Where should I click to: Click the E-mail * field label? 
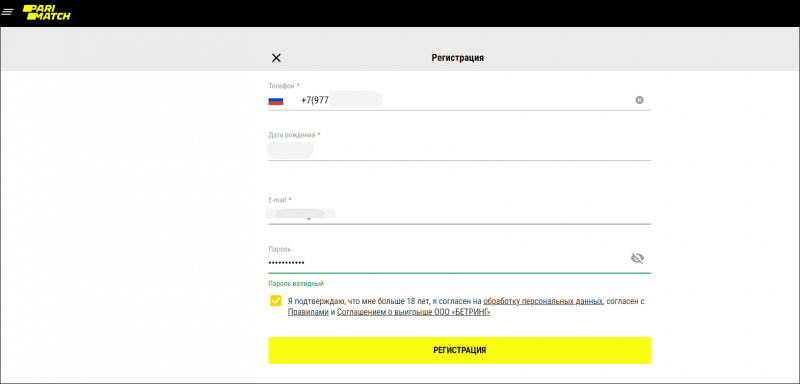[x=280, y=200]
